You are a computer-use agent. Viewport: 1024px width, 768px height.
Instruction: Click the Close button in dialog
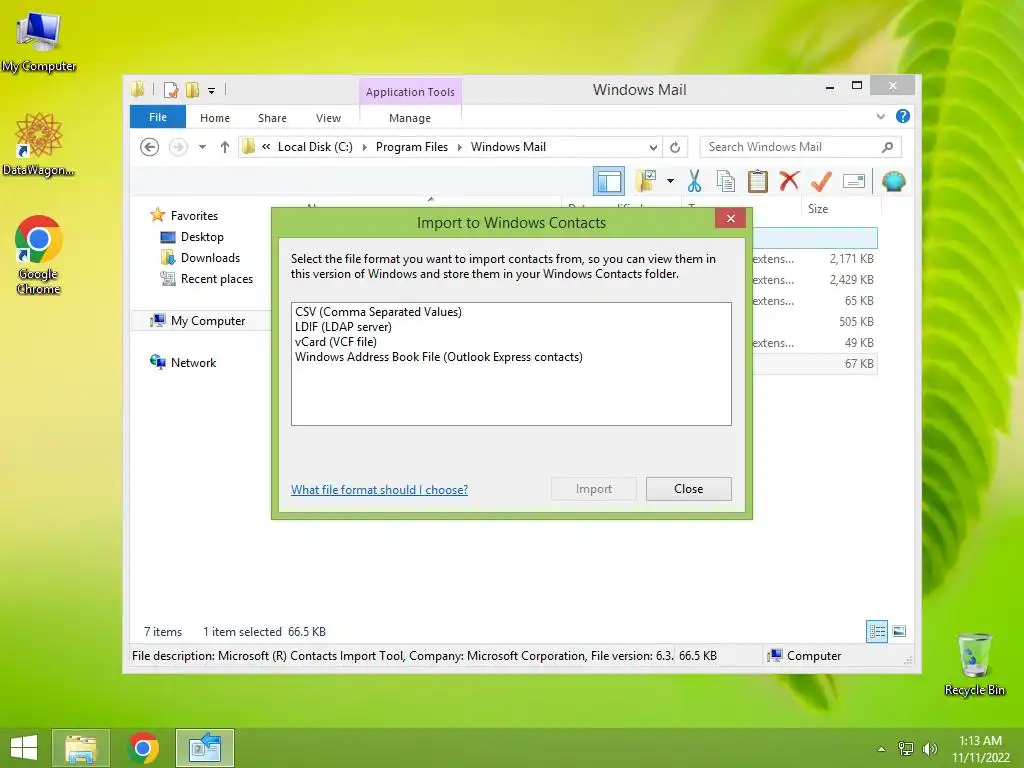pos(688,488)
